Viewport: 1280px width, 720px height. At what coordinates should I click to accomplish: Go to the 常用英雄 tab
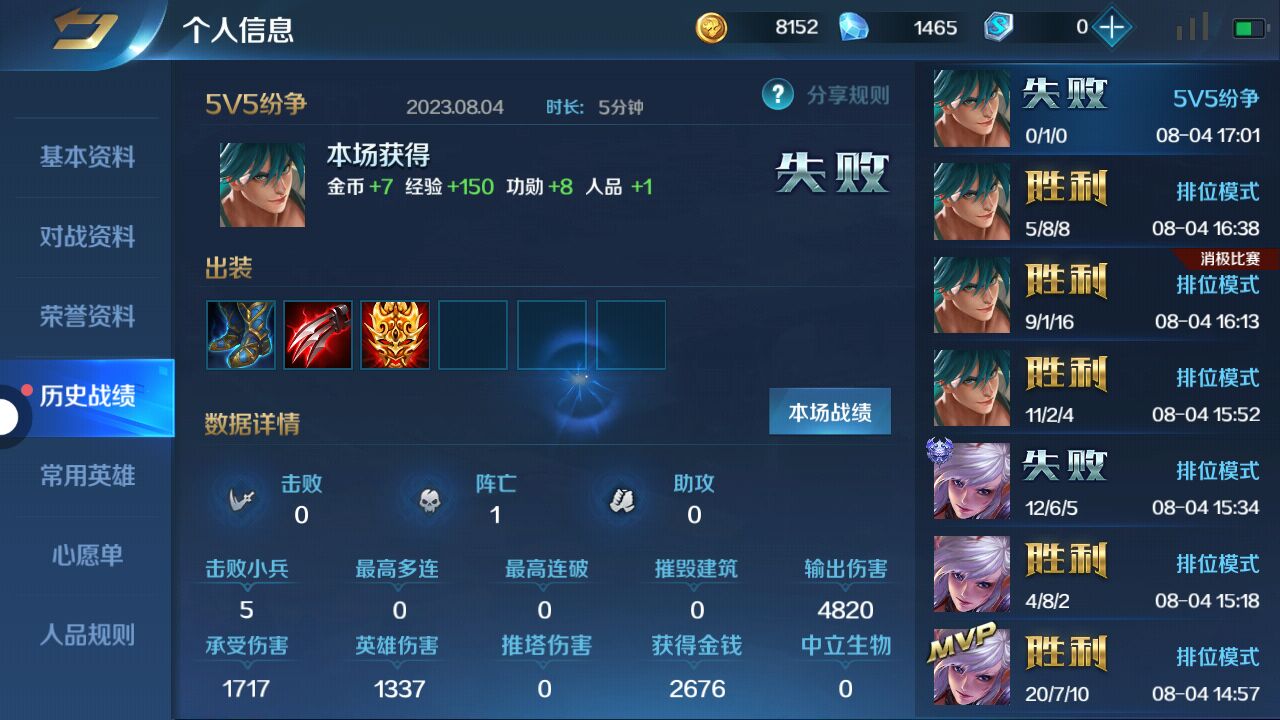87,475
